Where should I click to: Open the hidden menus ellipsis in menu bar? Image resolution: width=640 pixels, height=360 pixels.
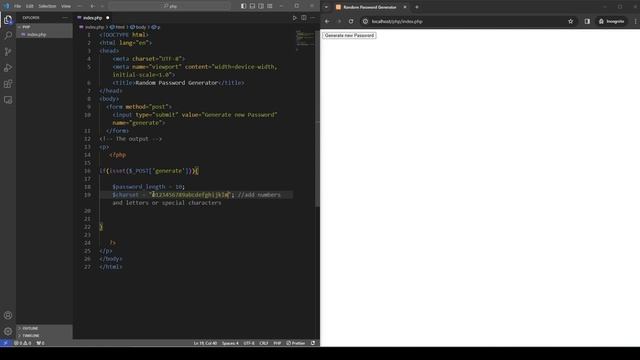80,6
